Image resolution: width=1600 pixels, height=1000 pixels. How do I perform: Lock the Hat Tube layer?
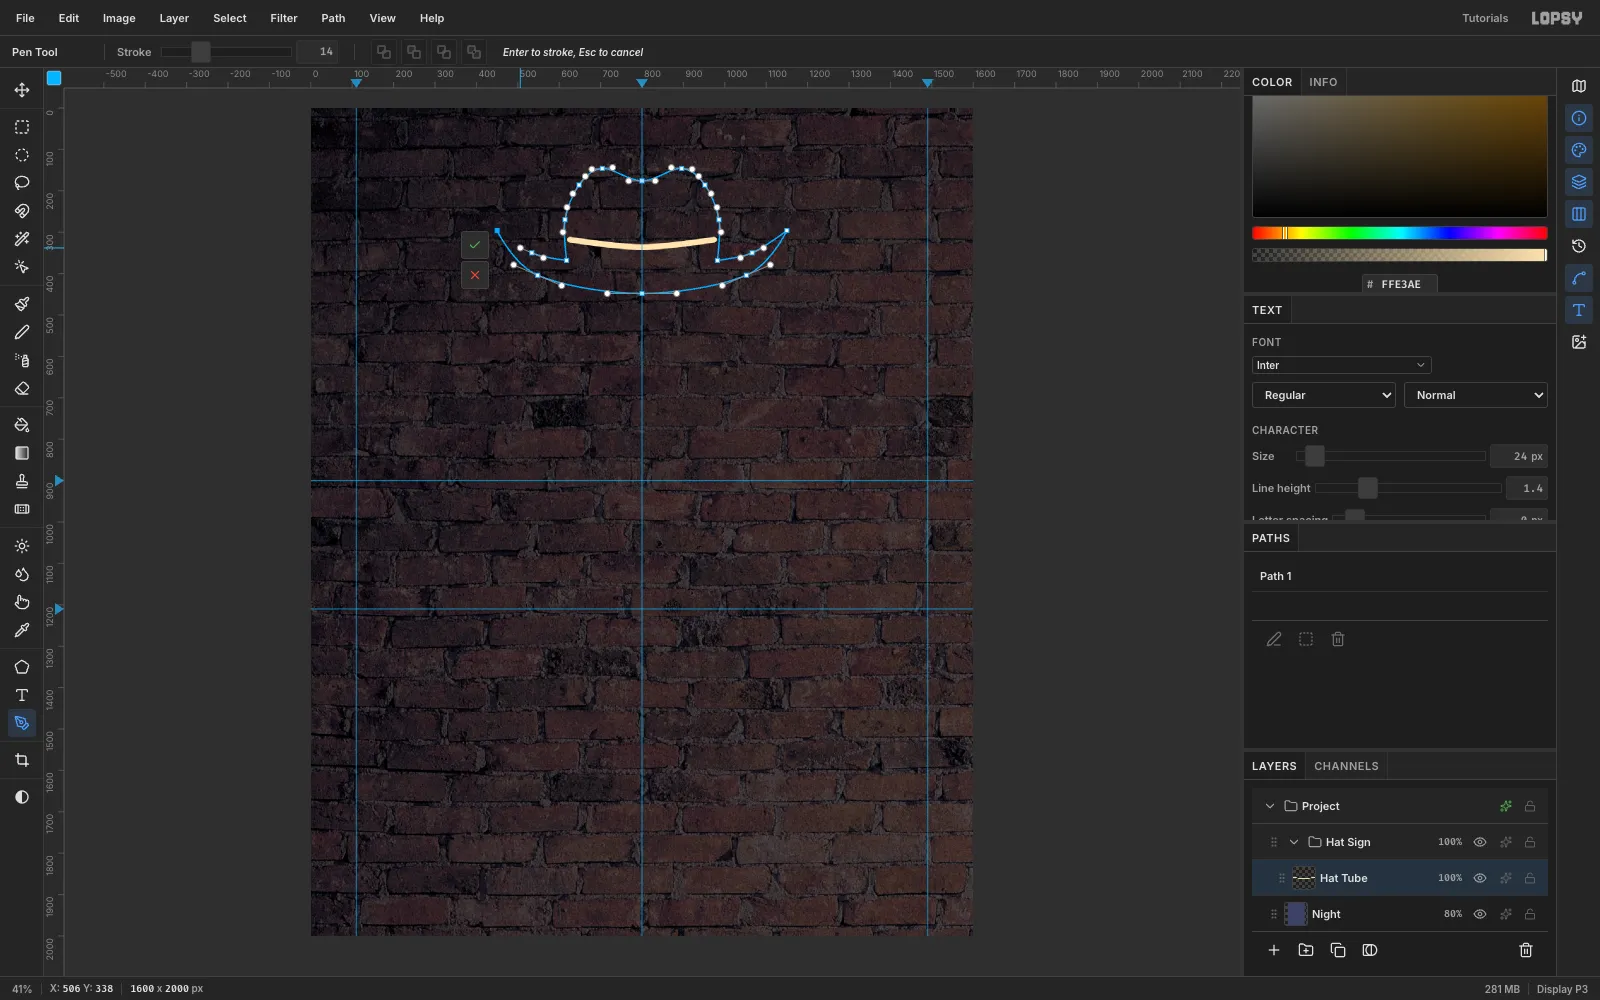tap(1530, 878)
